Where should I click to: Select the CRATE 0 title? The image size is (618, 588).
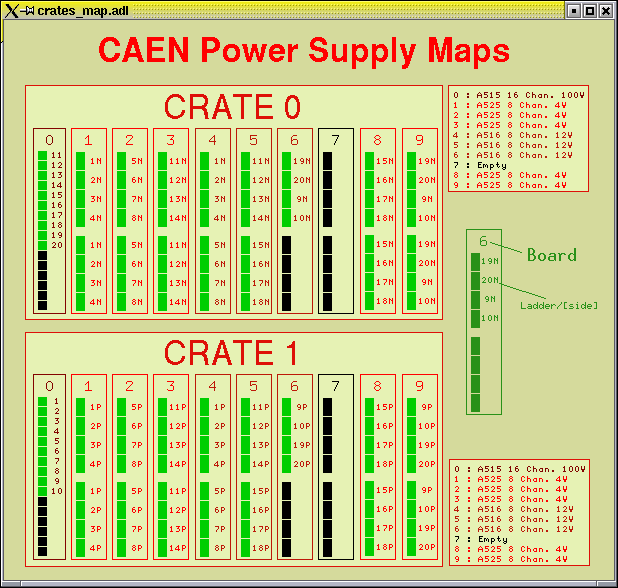tap(232, 107)
